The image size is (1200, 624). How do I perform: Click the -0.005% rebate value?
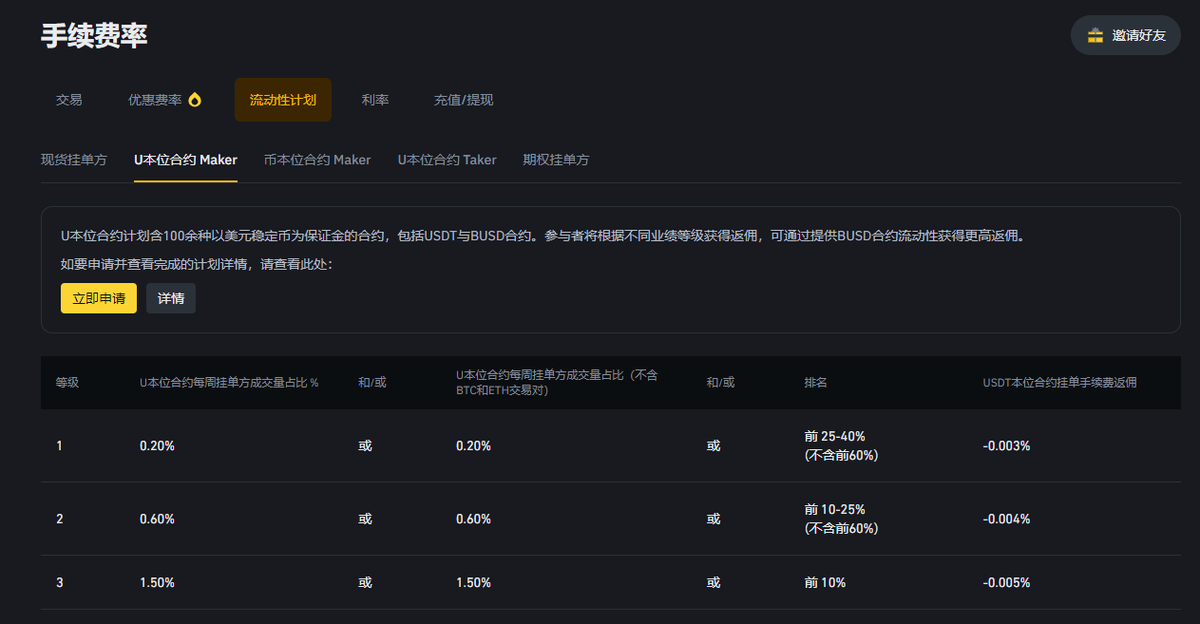[1006, 583]
